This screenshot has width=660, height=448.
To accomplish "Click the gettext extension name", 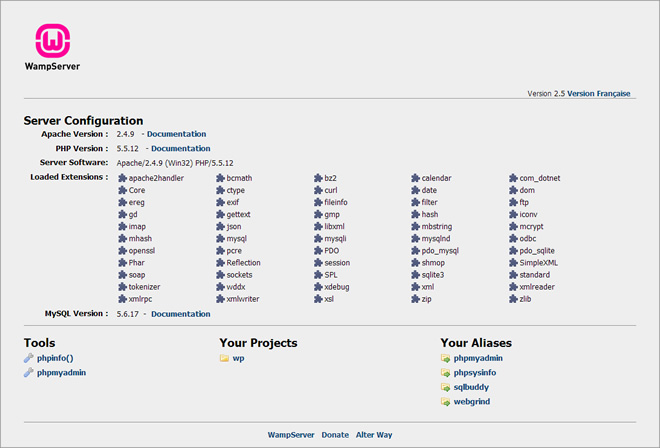I will pos(238,215).
